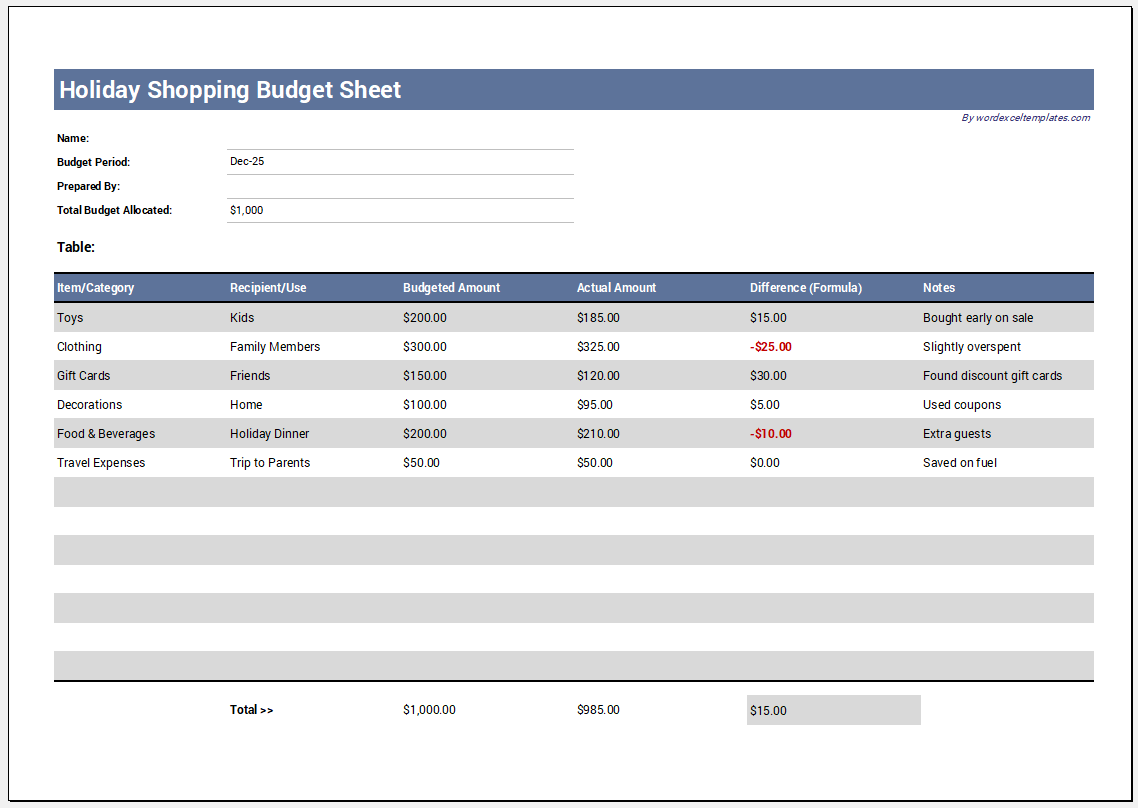
Task: Select the Found discount gift cards note
Action: pyautogui.click(x=992, y=376)
